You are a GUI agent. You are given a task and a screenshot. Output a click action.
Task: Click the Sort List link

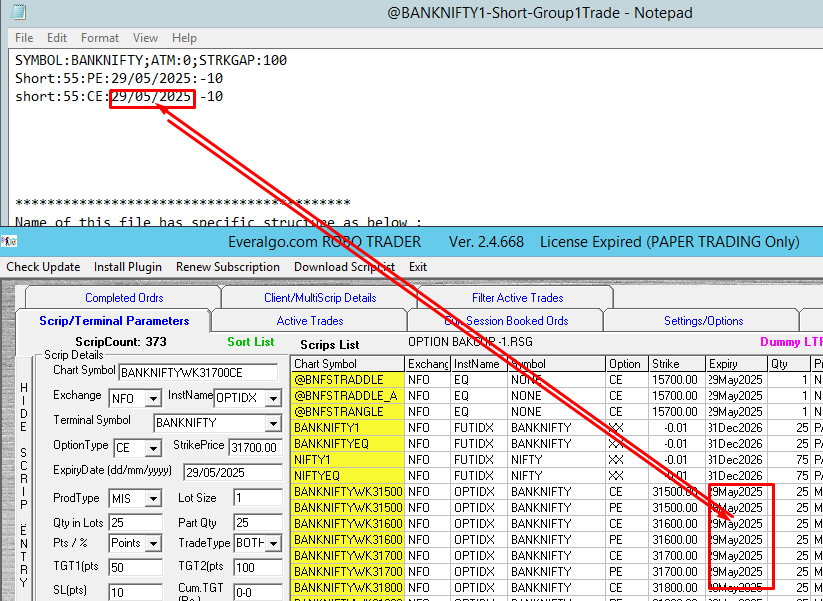click(x=250, y=342)
